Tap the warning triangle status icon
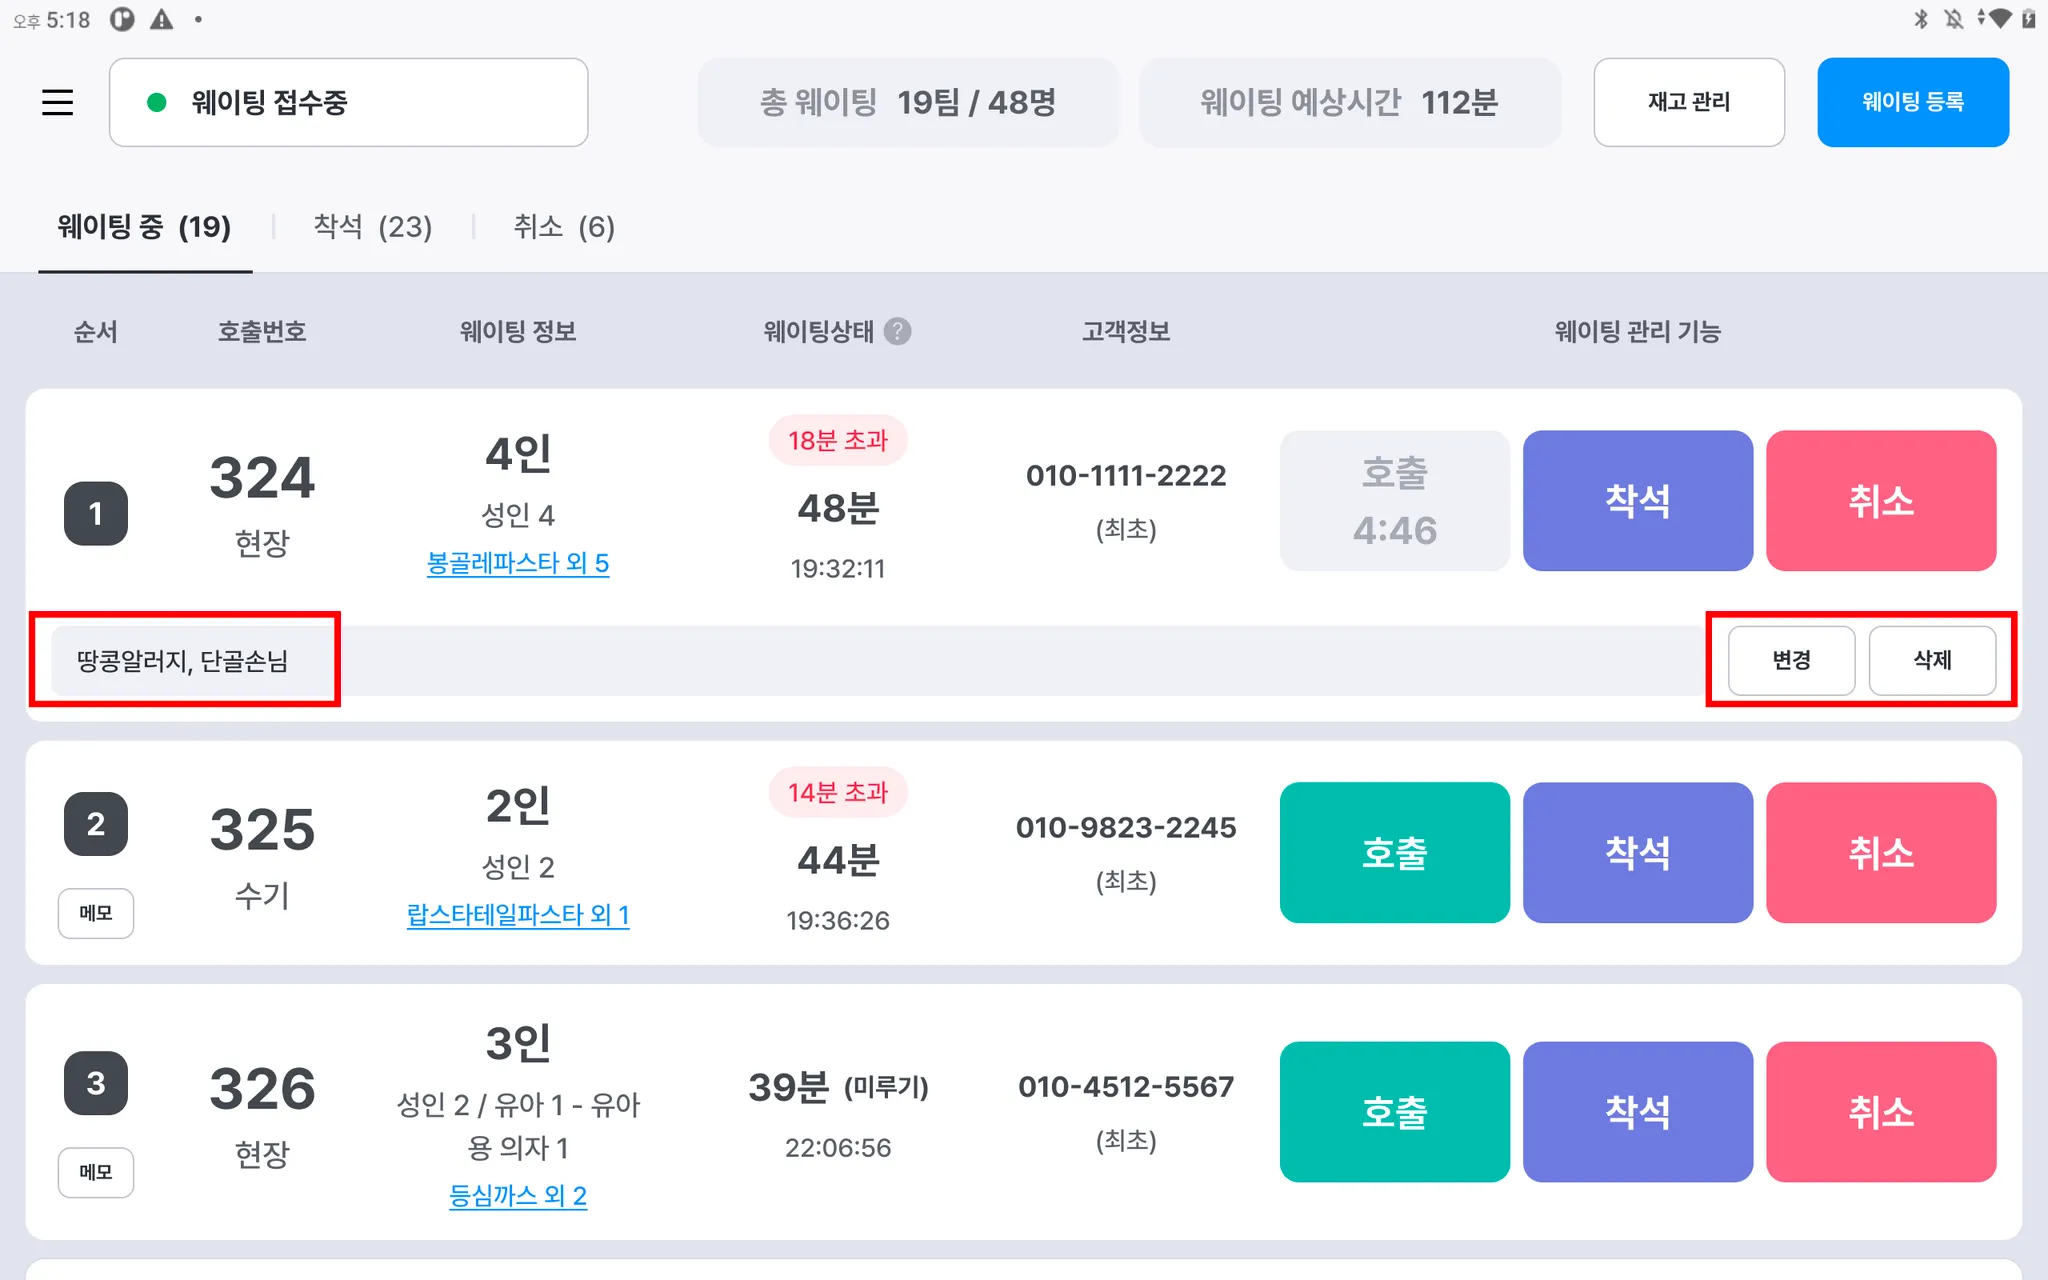The image size is (2048, 1280). [x=161, y=19]
